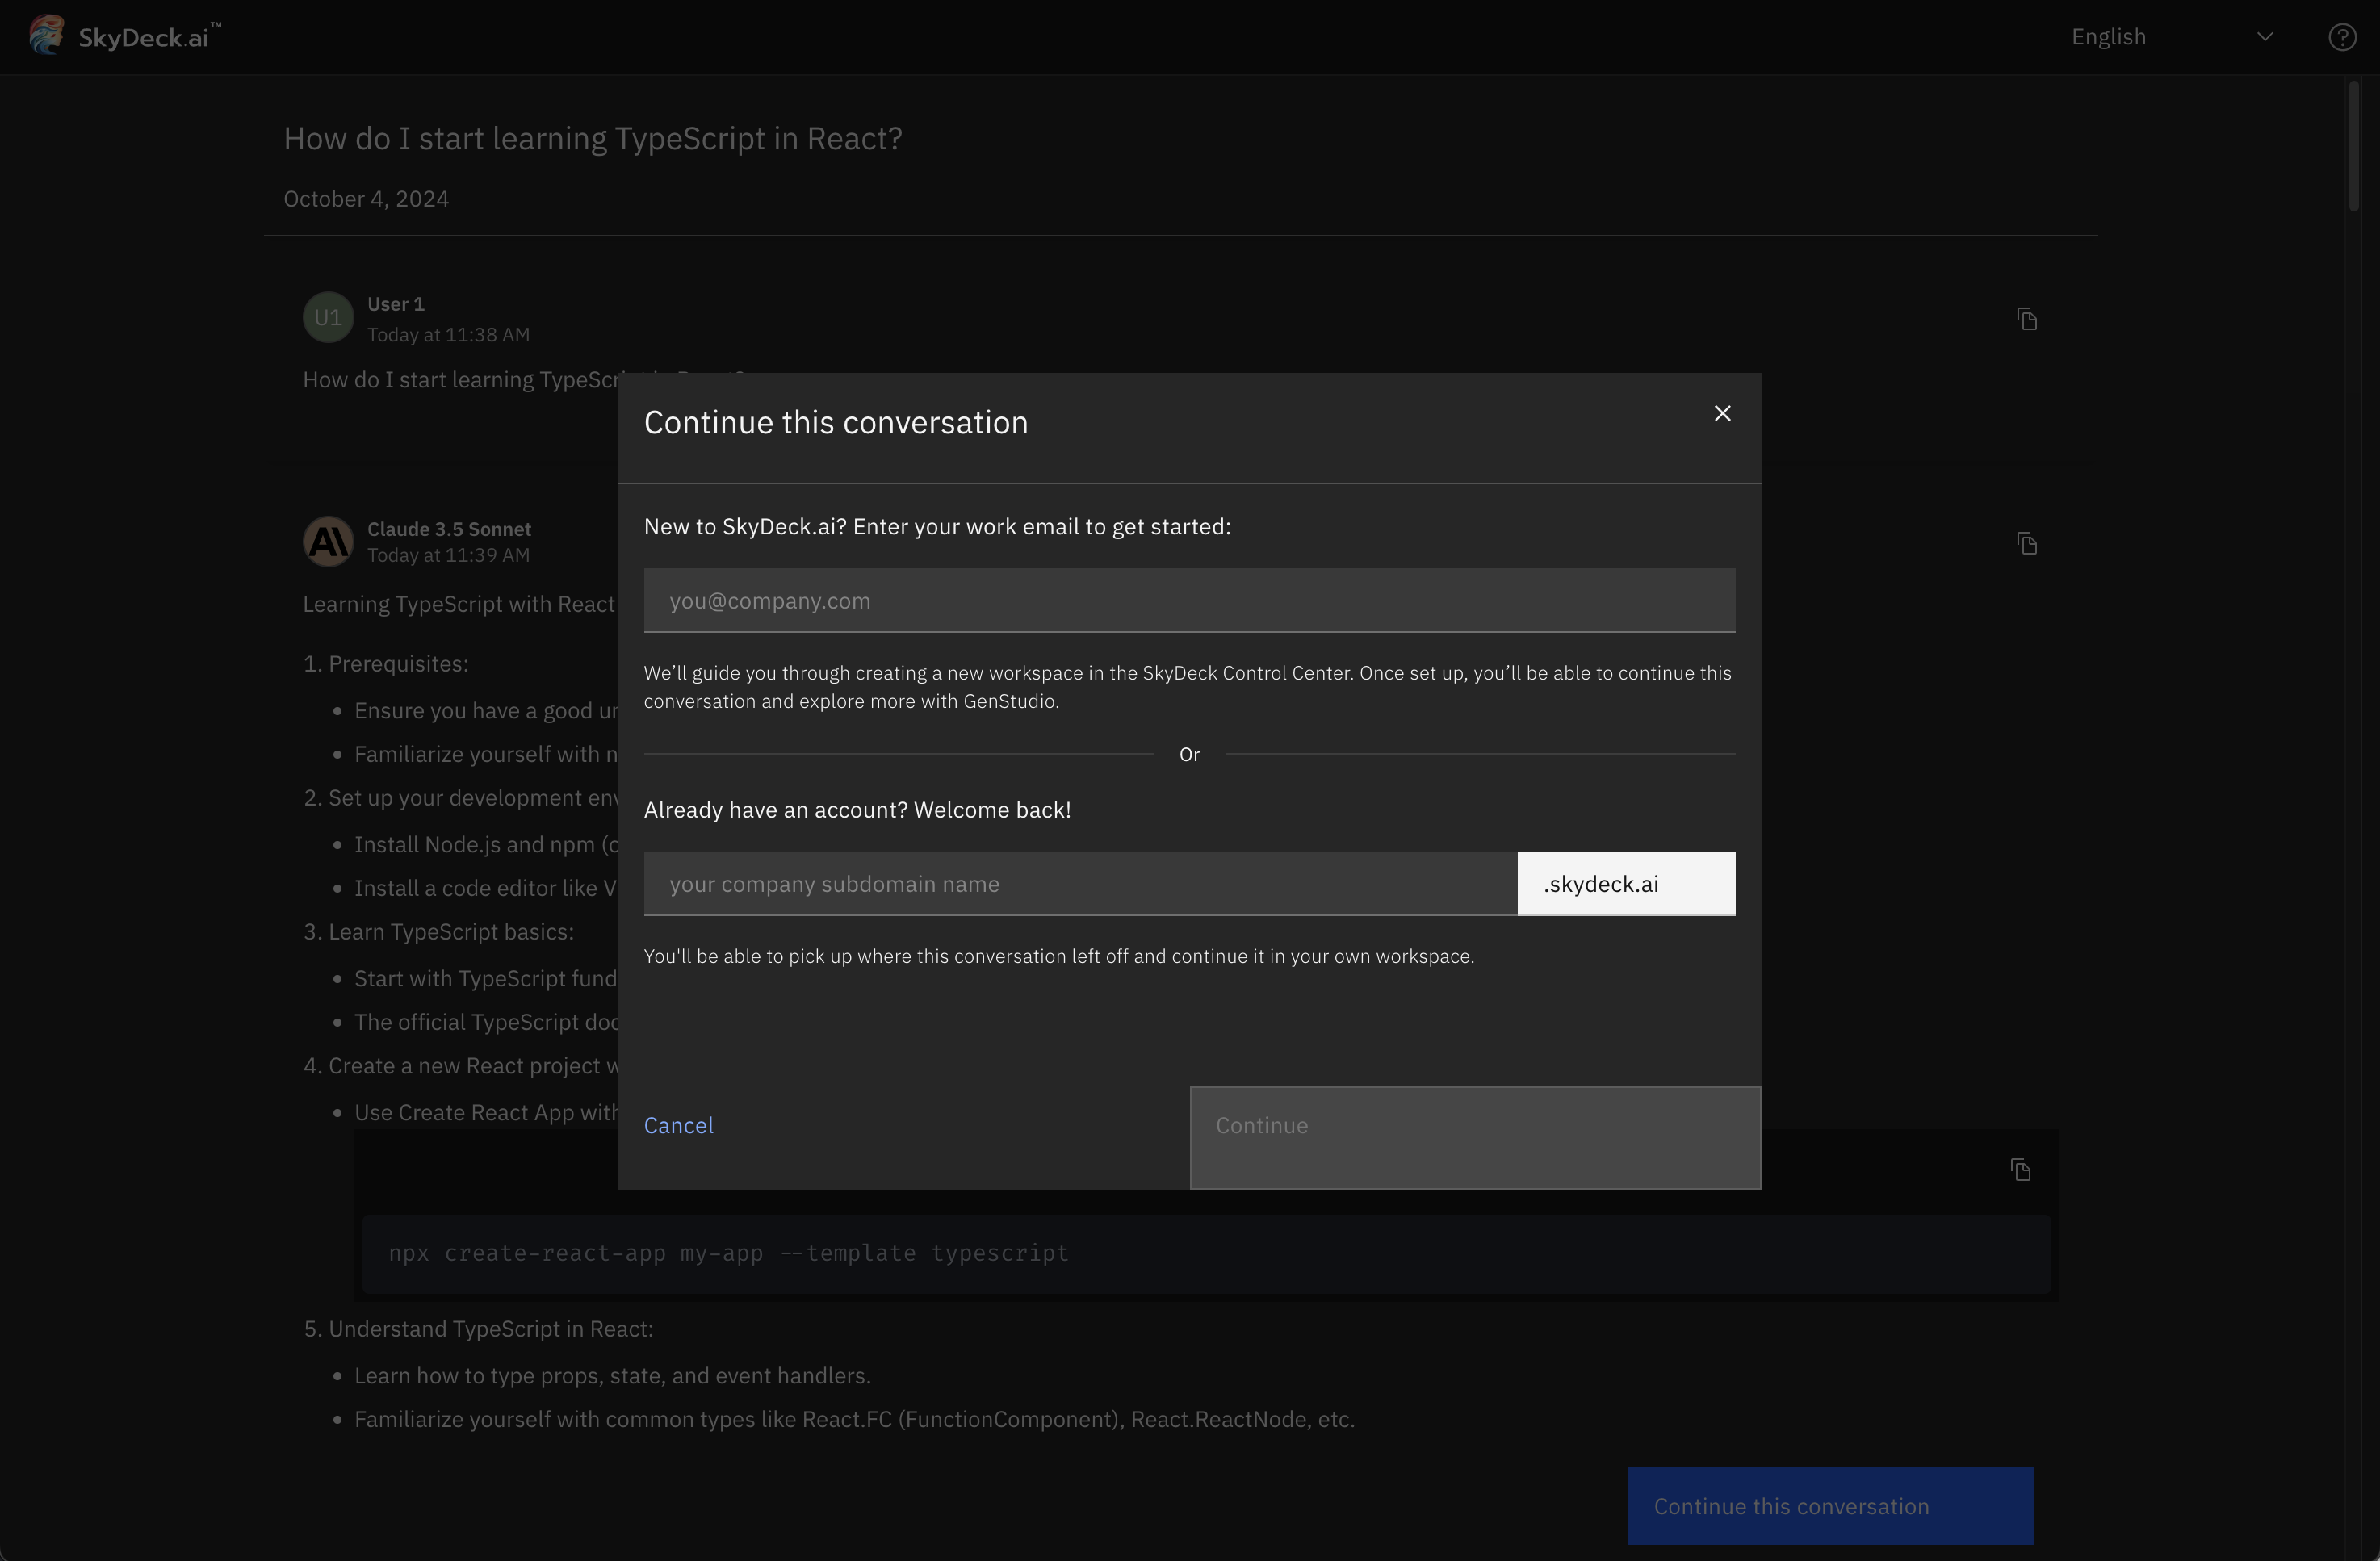2380x1561 pixels.
Task: Dismiss the Continue this conversation dialog
Action: [x=1721, y=412]
